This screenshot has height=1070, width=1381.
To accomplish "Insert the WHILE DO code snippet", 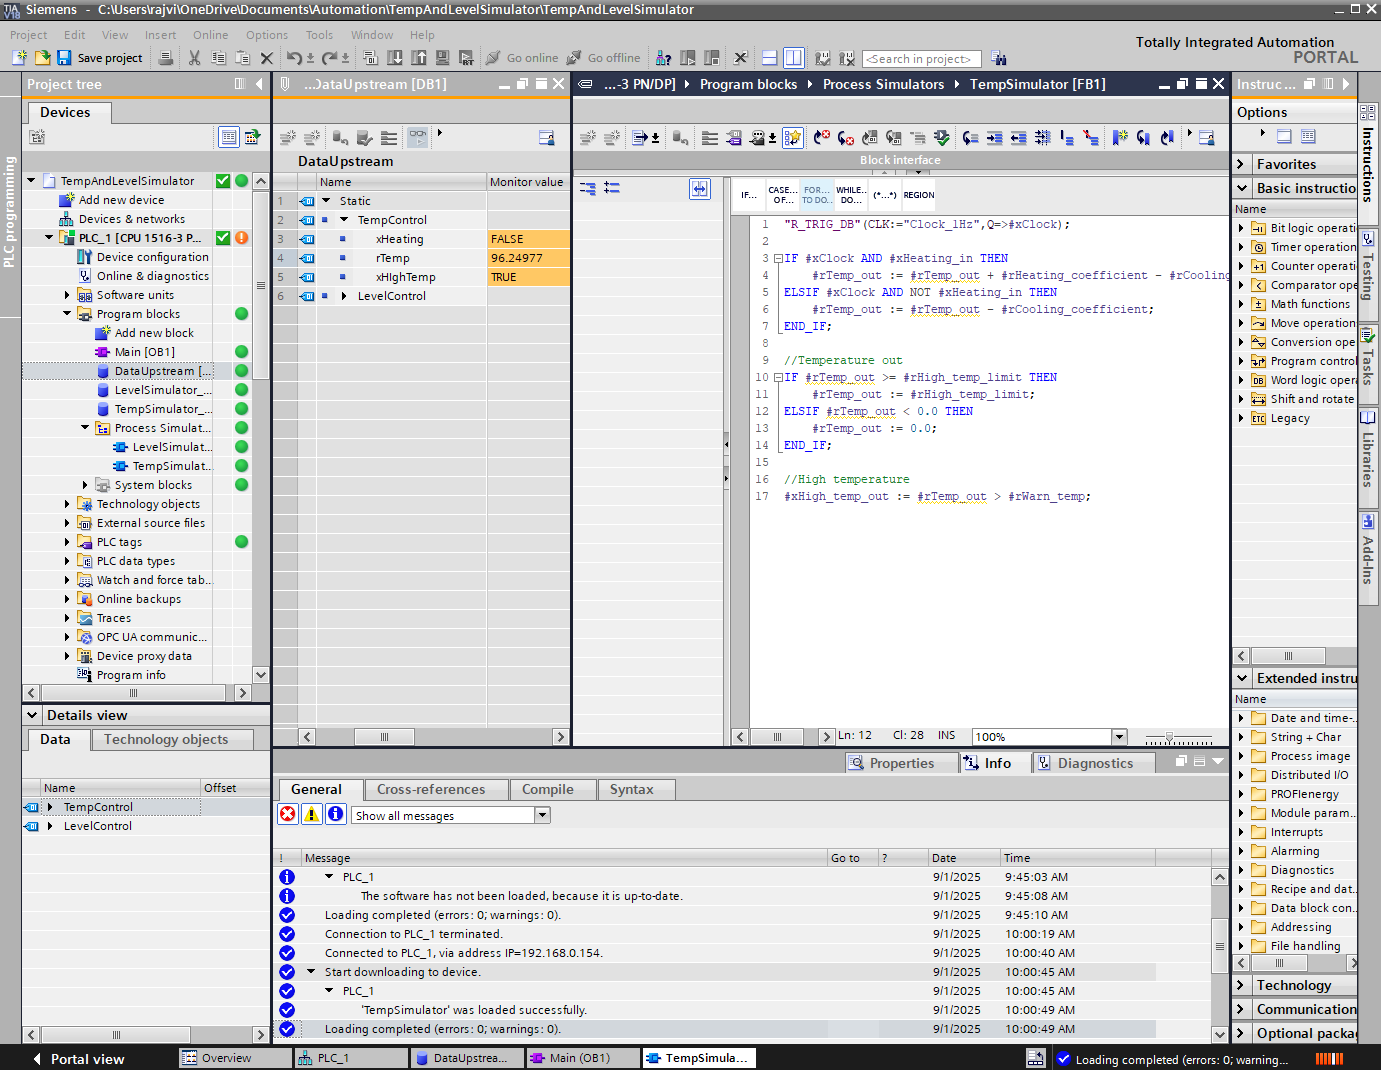I will (x=850, y=195).
